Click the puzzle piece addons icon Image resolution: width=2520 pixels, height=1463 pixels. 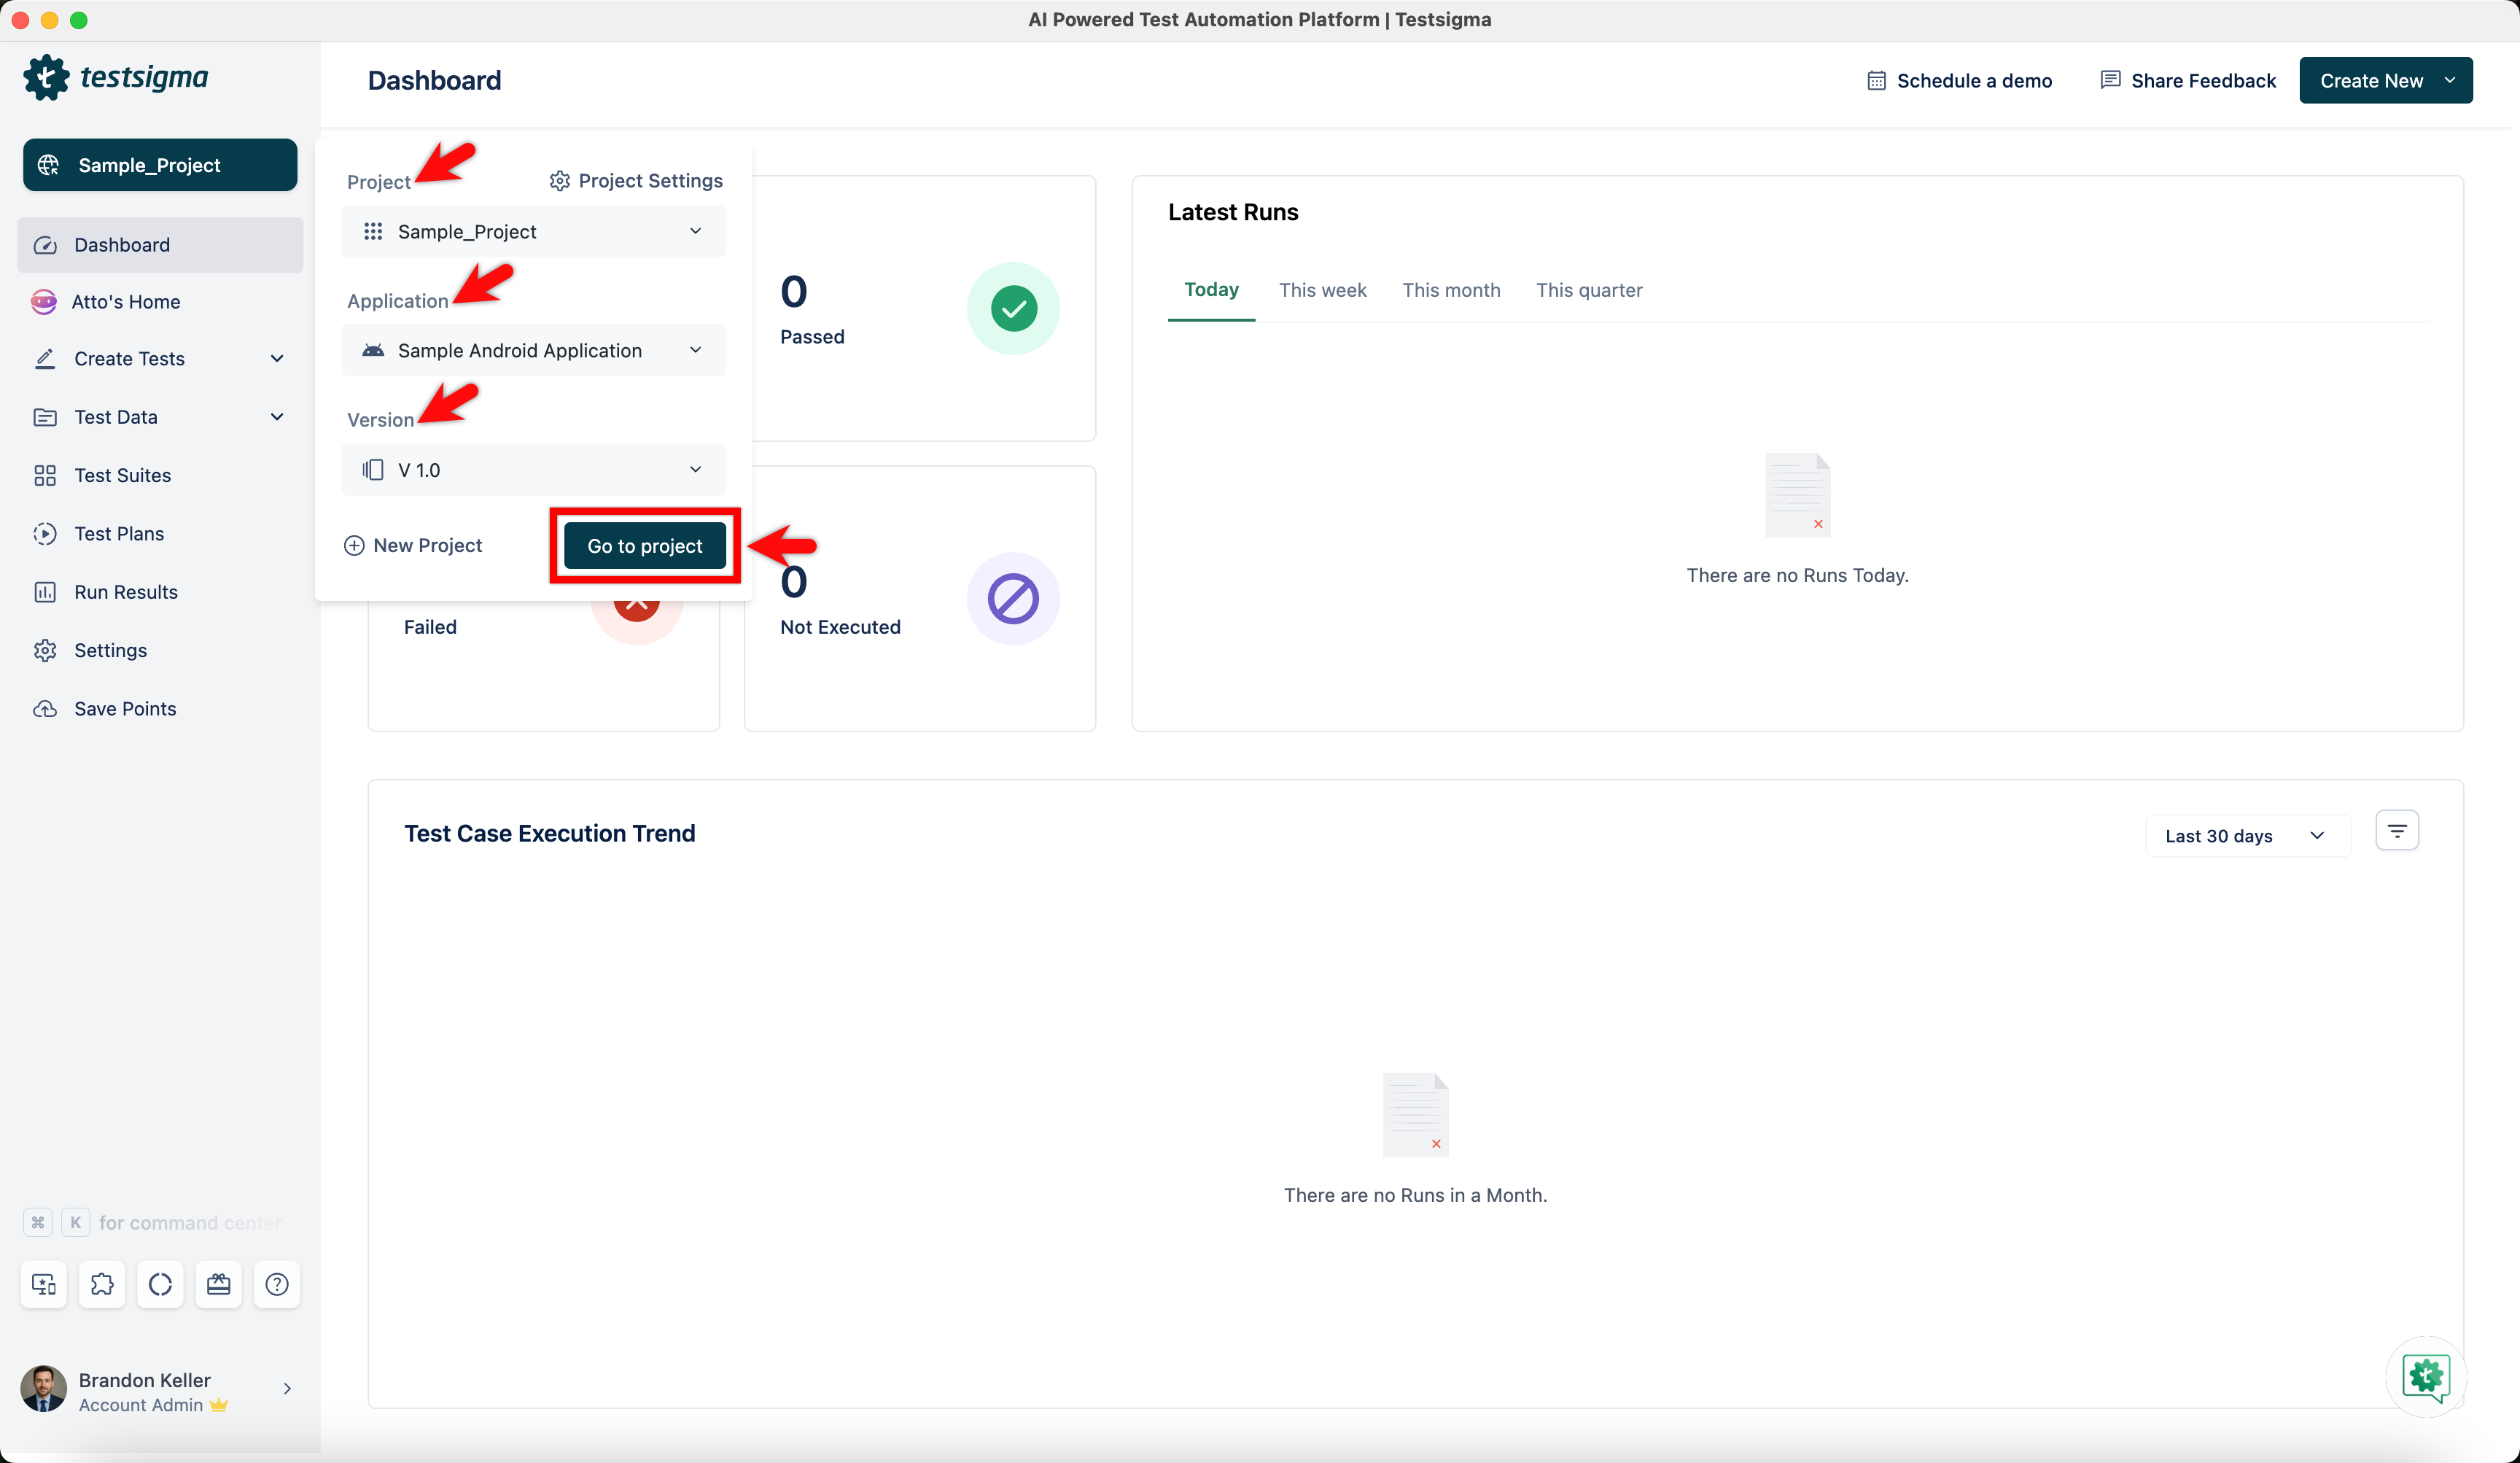pos(102,1284)
